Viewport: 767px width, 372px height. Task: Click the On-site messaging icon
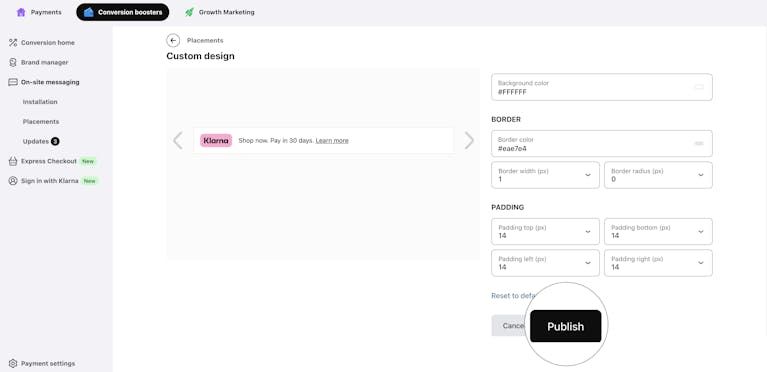[x=13, y=82]
